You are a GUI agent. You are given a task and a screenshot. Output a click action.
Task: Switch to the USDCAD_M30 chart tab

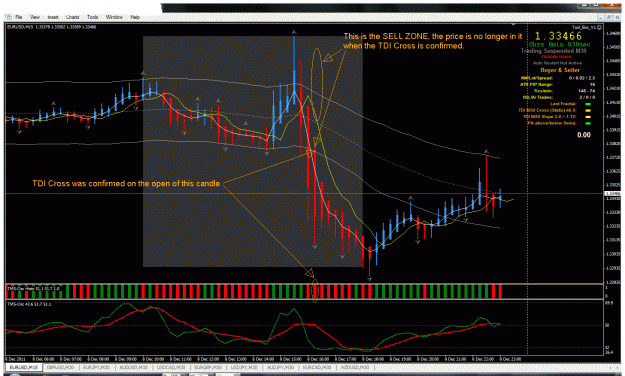[171, 367]
